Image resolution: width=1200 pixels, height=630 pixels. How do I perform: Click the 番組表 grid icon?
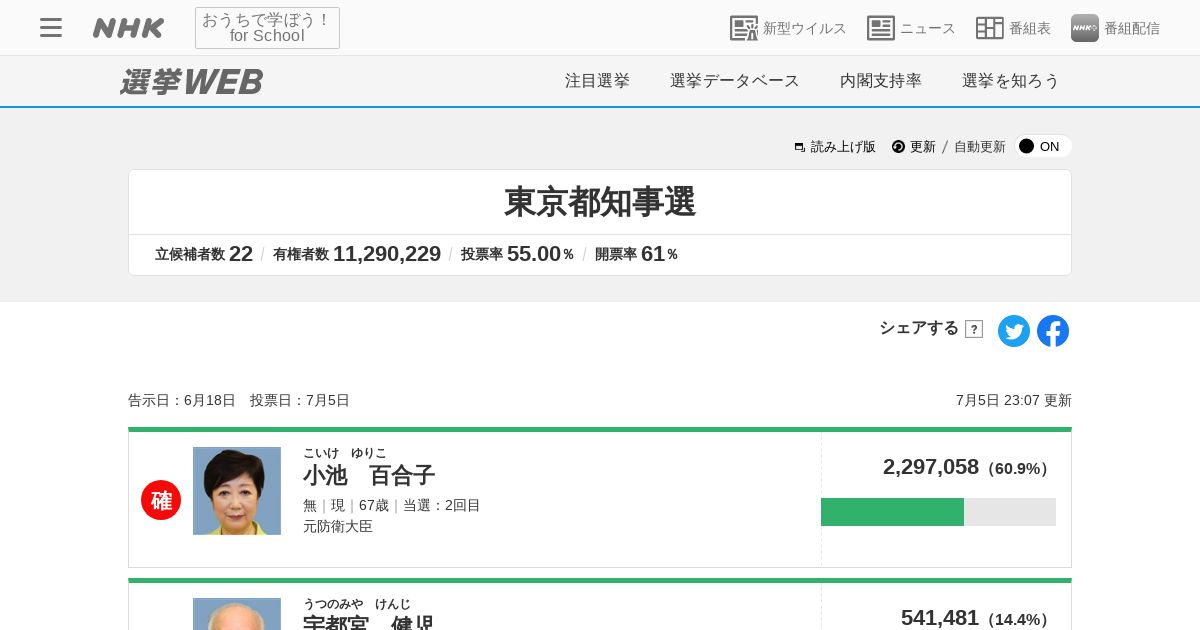coord(990,28)
